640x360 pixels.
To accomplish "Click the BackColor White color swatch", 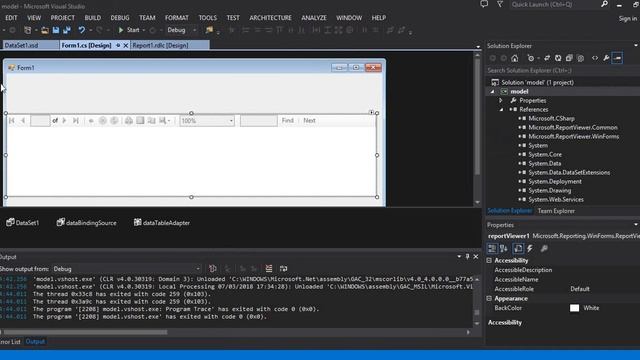I will click(574, 308).
